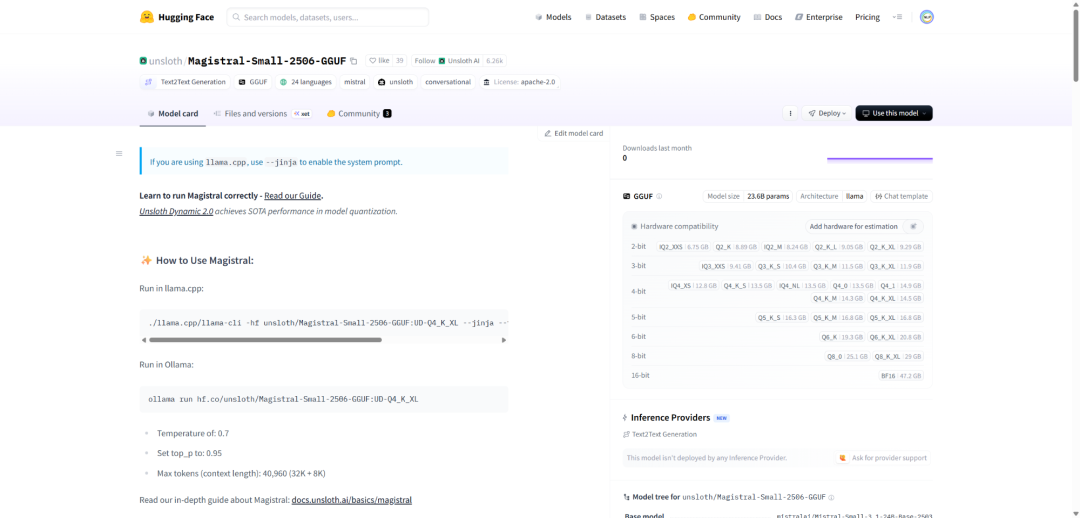This screenshot has width=1080, height=518.
Task: Select the Text2Text Generation tag
Action: 185,82
